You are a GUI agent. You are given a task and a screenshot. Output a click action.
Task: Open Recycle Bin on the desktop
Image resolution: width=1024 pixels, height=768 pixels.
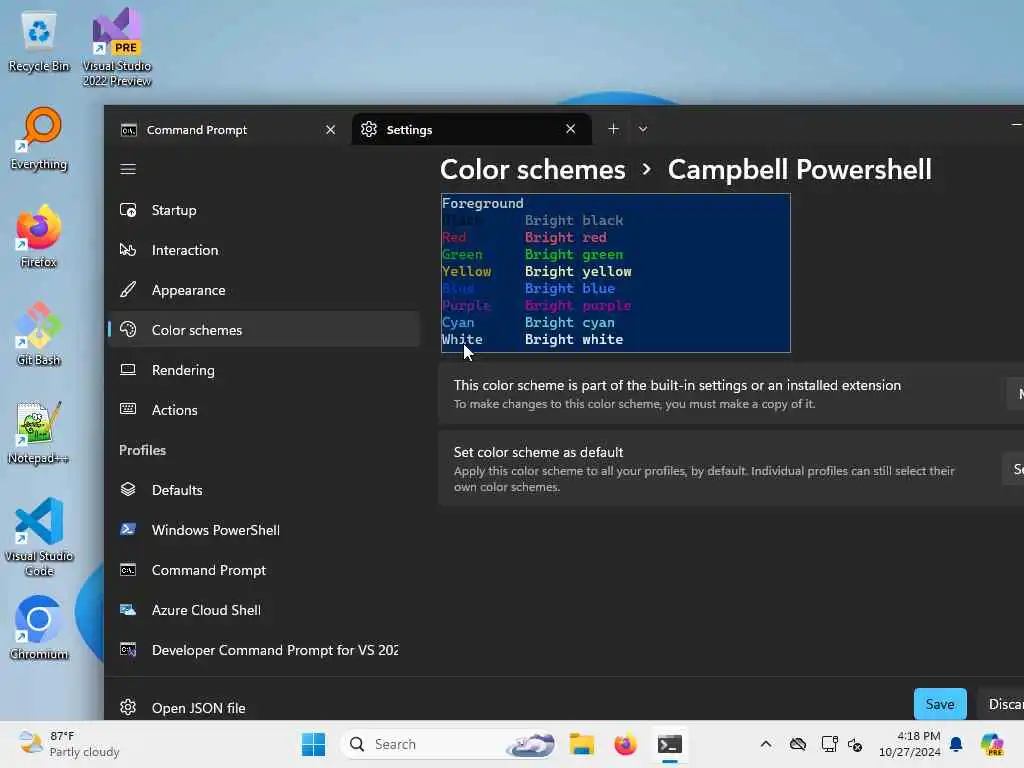pyautogui.click(x=39, y=41)
